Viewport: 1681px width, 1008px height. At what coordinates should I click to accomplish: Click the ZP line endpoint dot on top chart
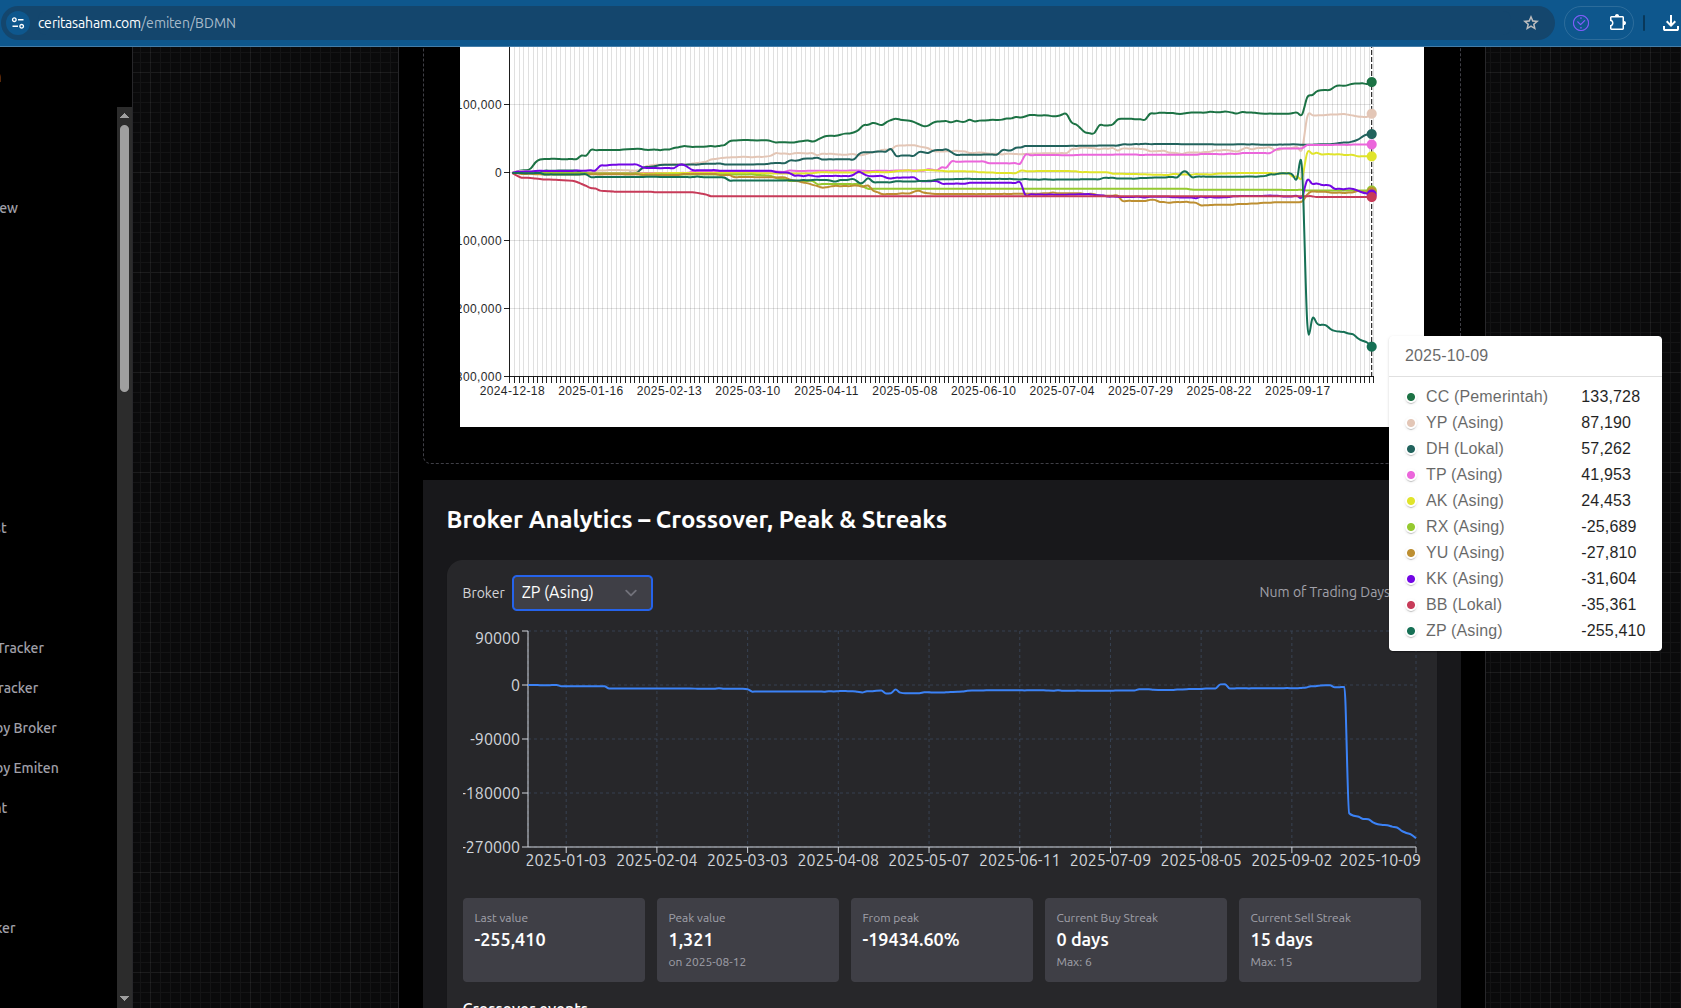1371,347
